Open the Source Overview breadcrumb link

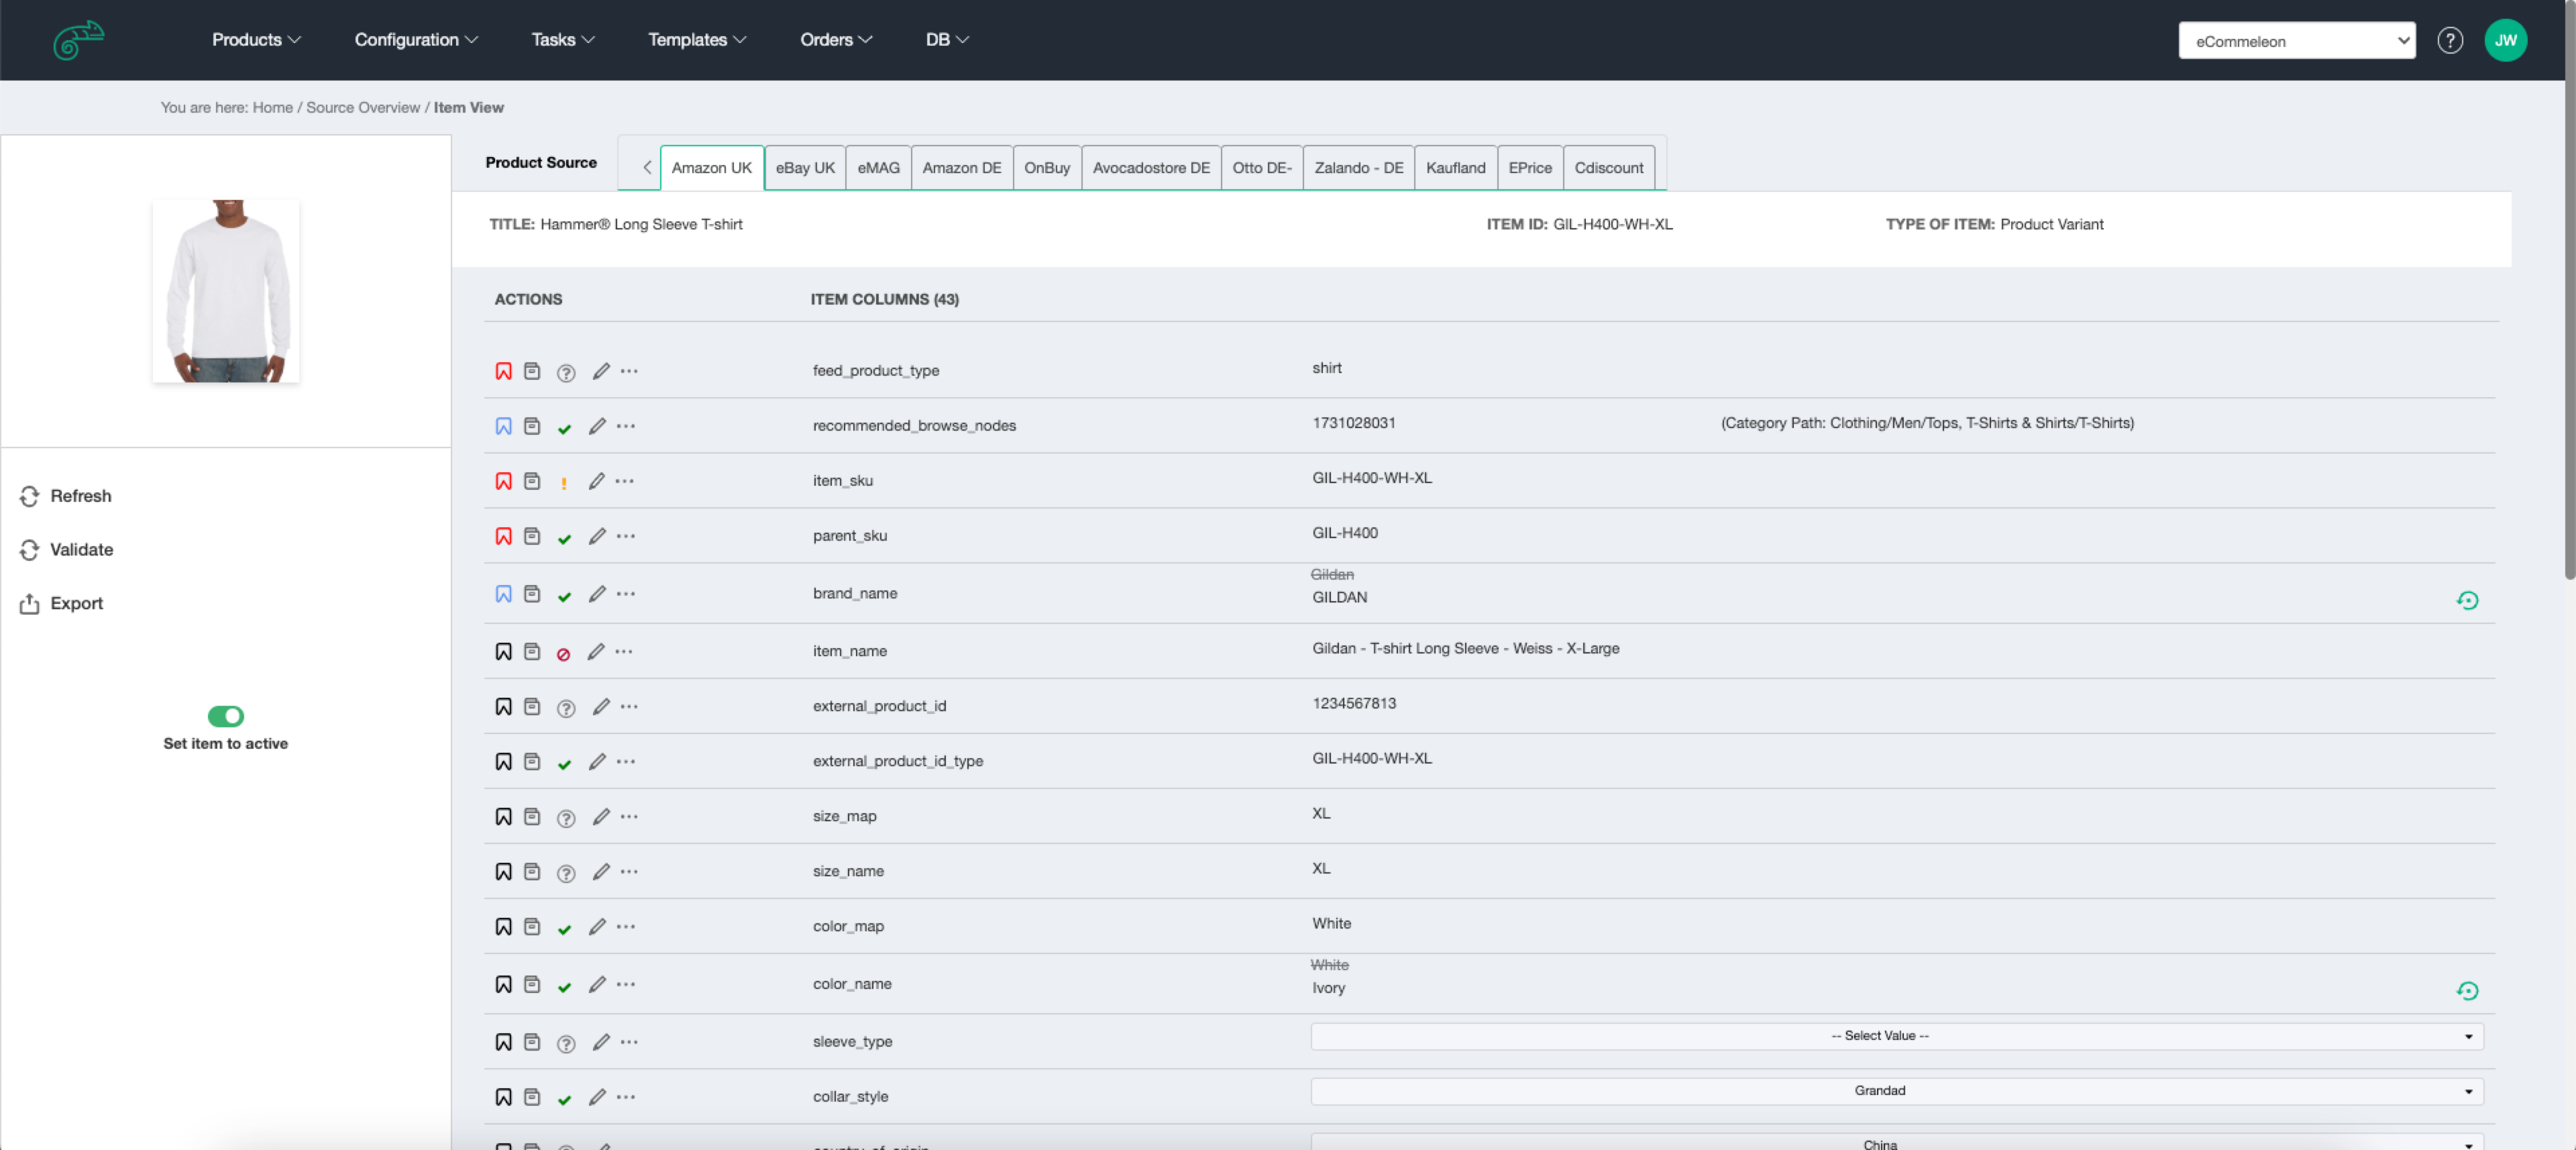(363, 107)
